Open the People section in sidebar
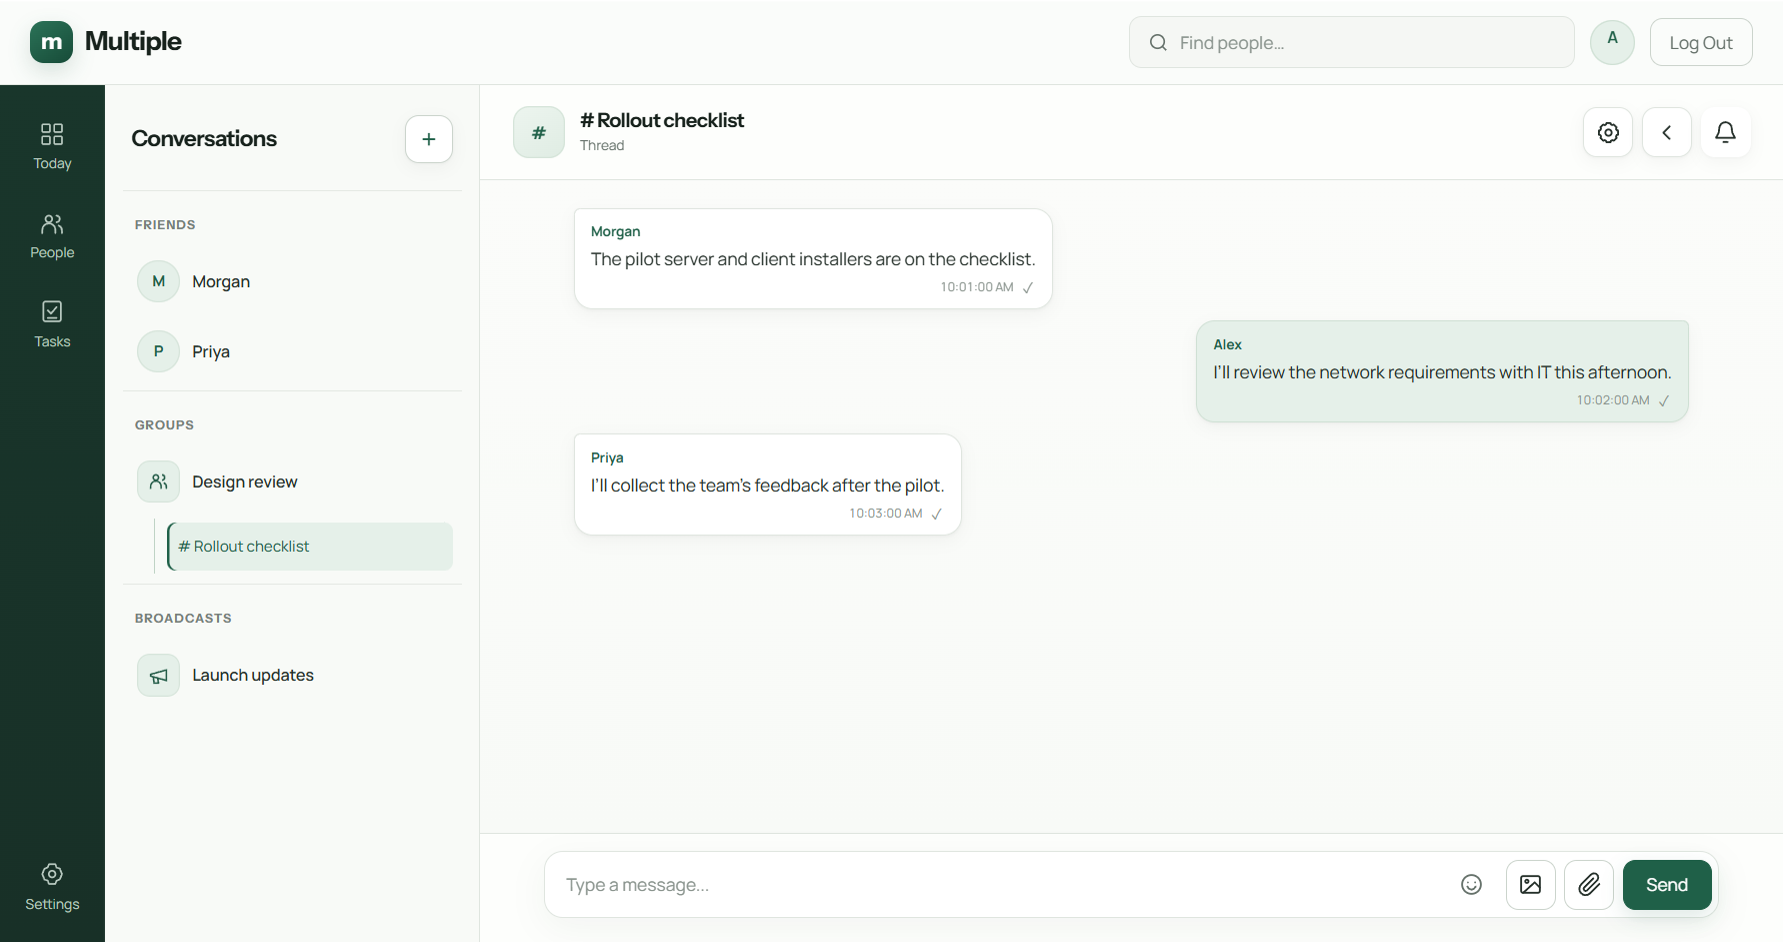Screen dimensions: 1783x942 [52, 236]
